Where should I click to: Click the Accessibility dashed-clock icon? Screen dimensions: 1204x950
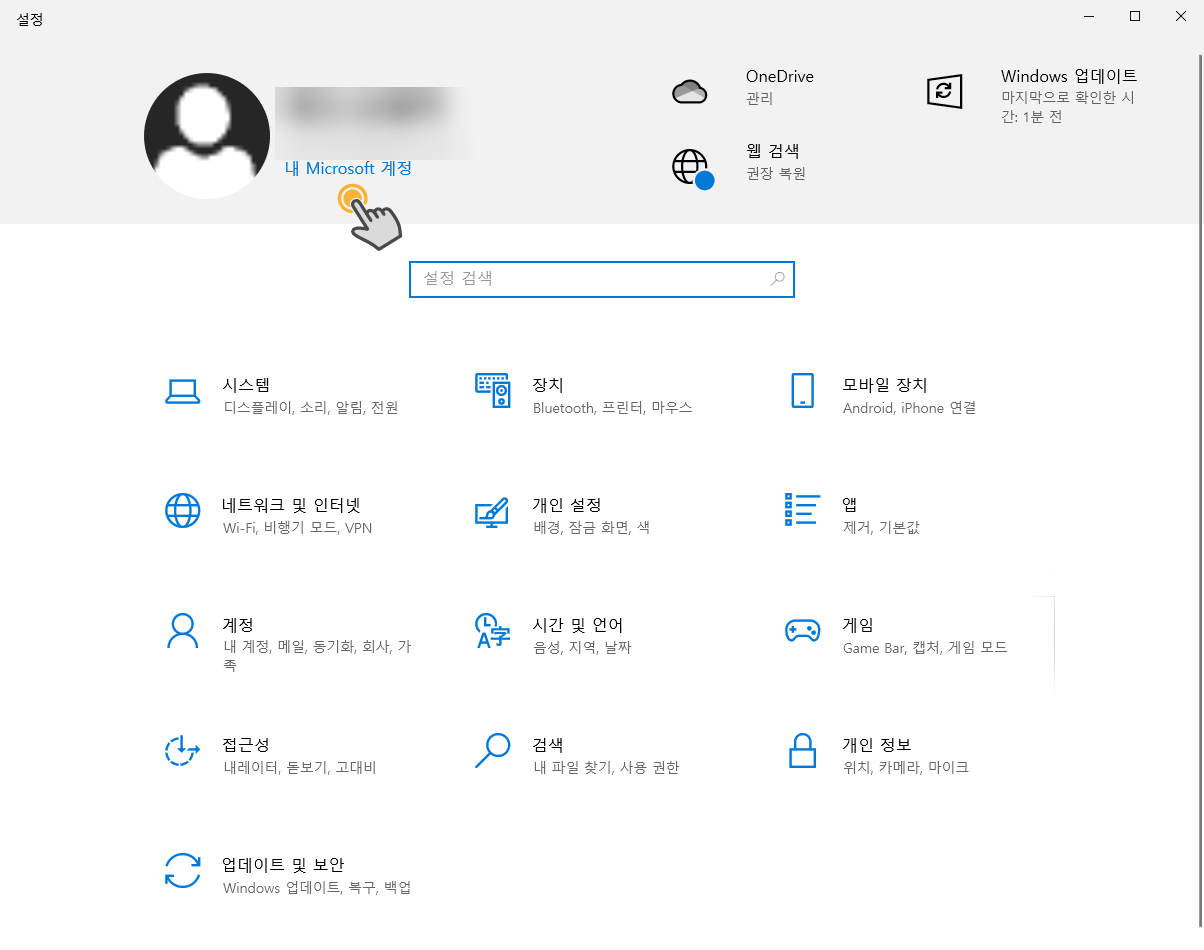click(x=182, y=751)
